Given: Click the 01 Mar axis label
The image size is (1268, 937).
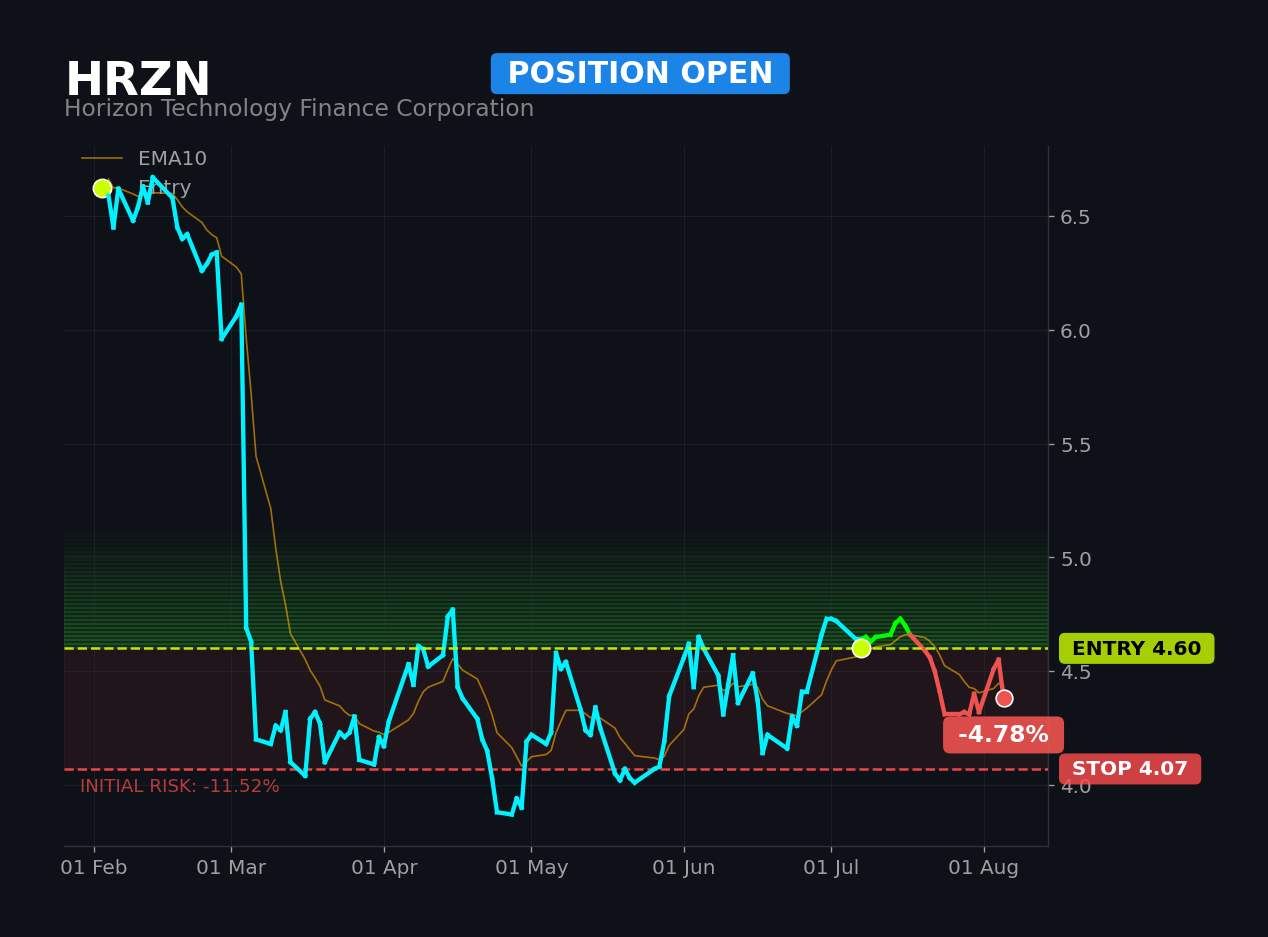Looking at the screenshot, I should [x=231, y=868].
